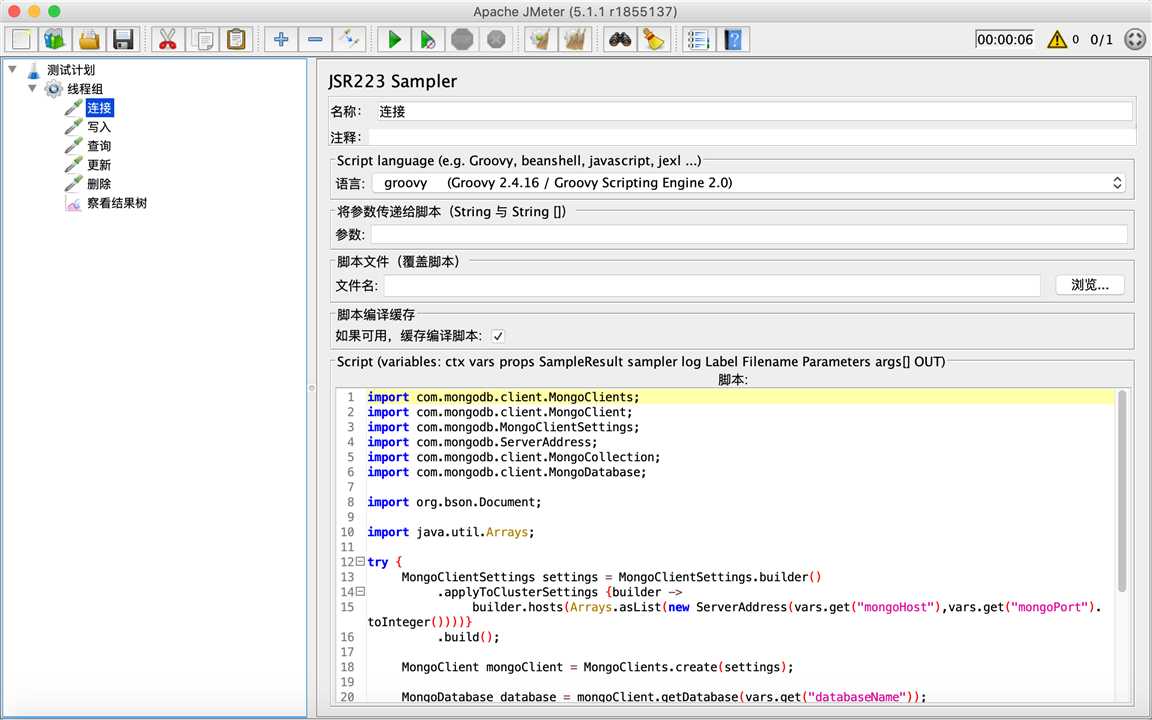Uncheck the cache compiled script checkbox
Viewport: 1152px width, 720px height.
pyautogui.click(x=498, y=336)
